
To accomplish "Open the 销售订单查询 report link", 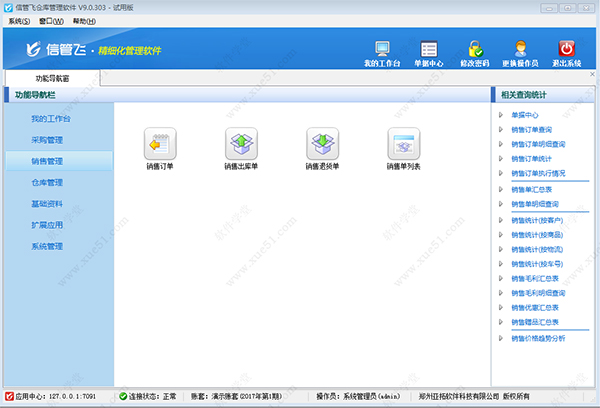I will pos(538,129).
